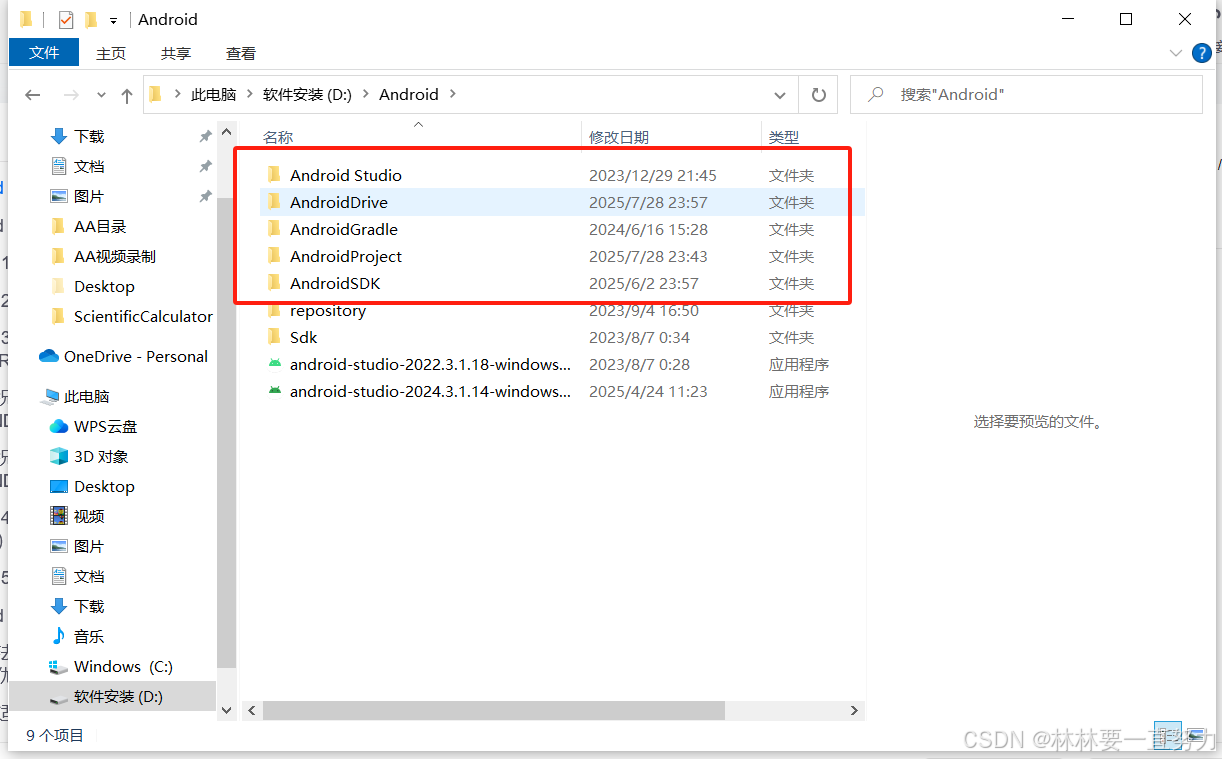The width and height of the screenshot is (1222, 759).
Task: Select the AndroidProject folder icon
Action: [x=274, y=256]
